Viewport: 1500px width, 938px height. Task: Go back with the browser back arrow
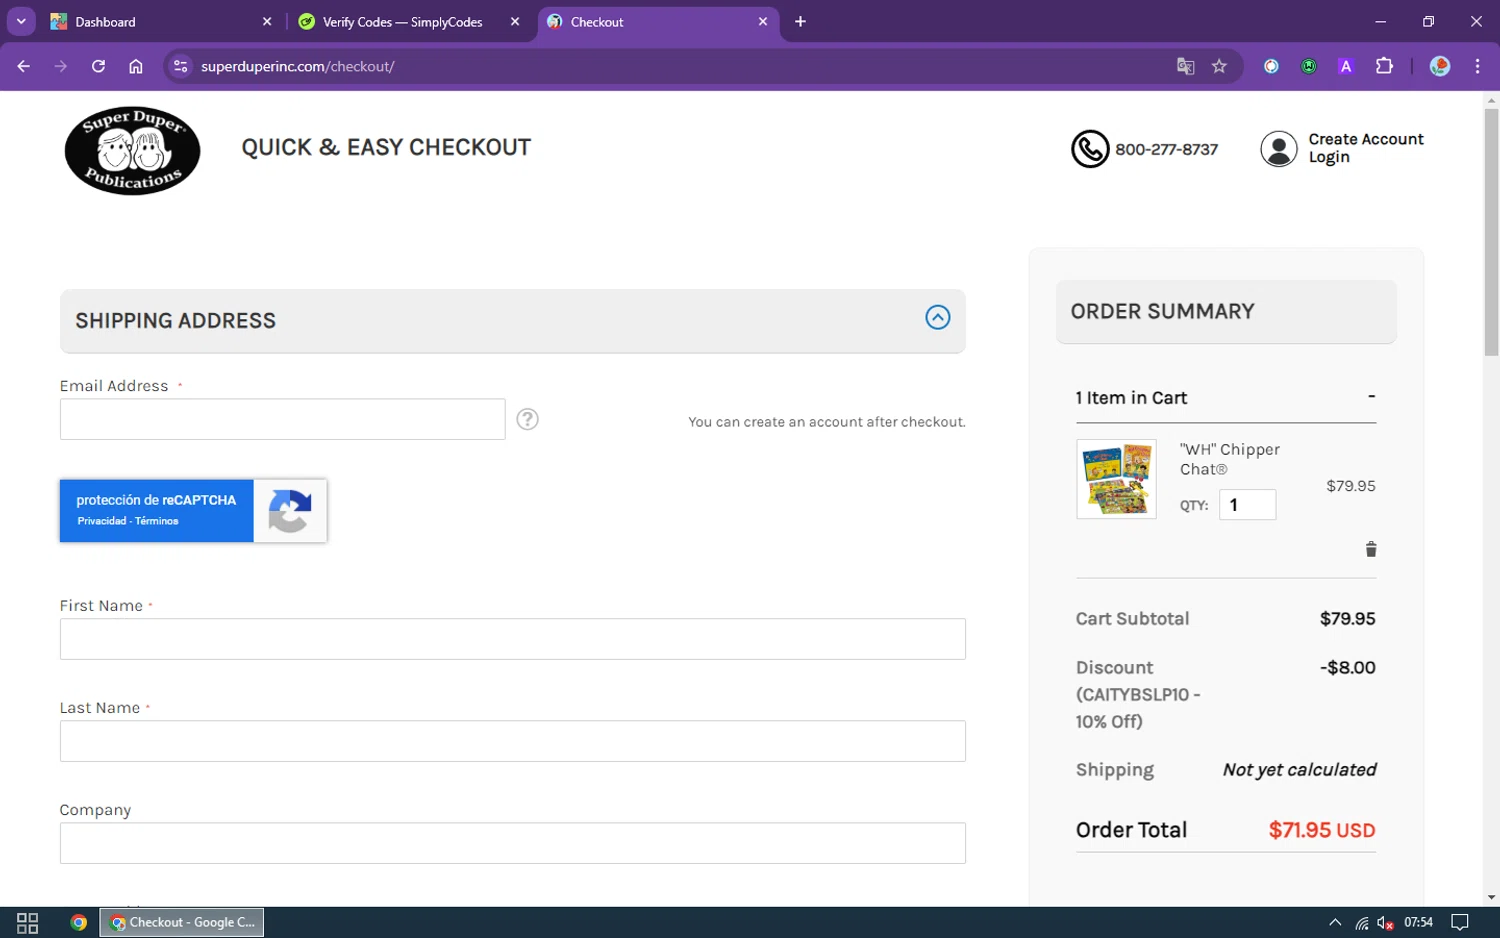pos(24,66)
